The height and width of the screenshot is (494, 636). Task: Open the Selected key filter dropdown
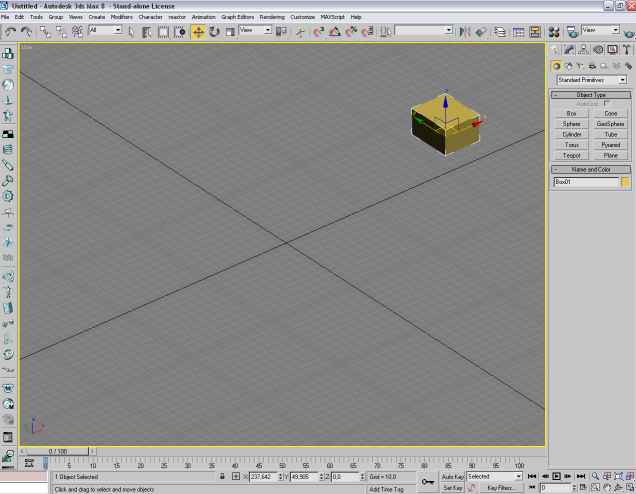[494, 477]
